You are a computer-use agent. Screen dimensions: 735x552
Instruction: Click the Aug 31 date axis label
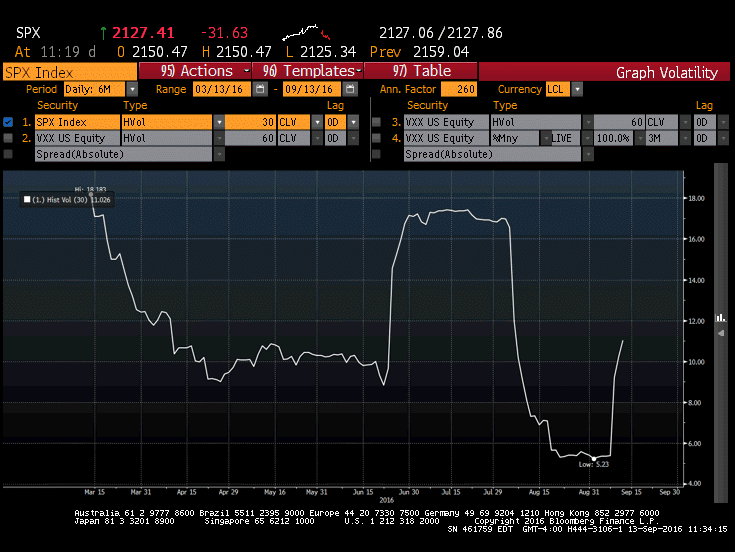pos(589,492)
